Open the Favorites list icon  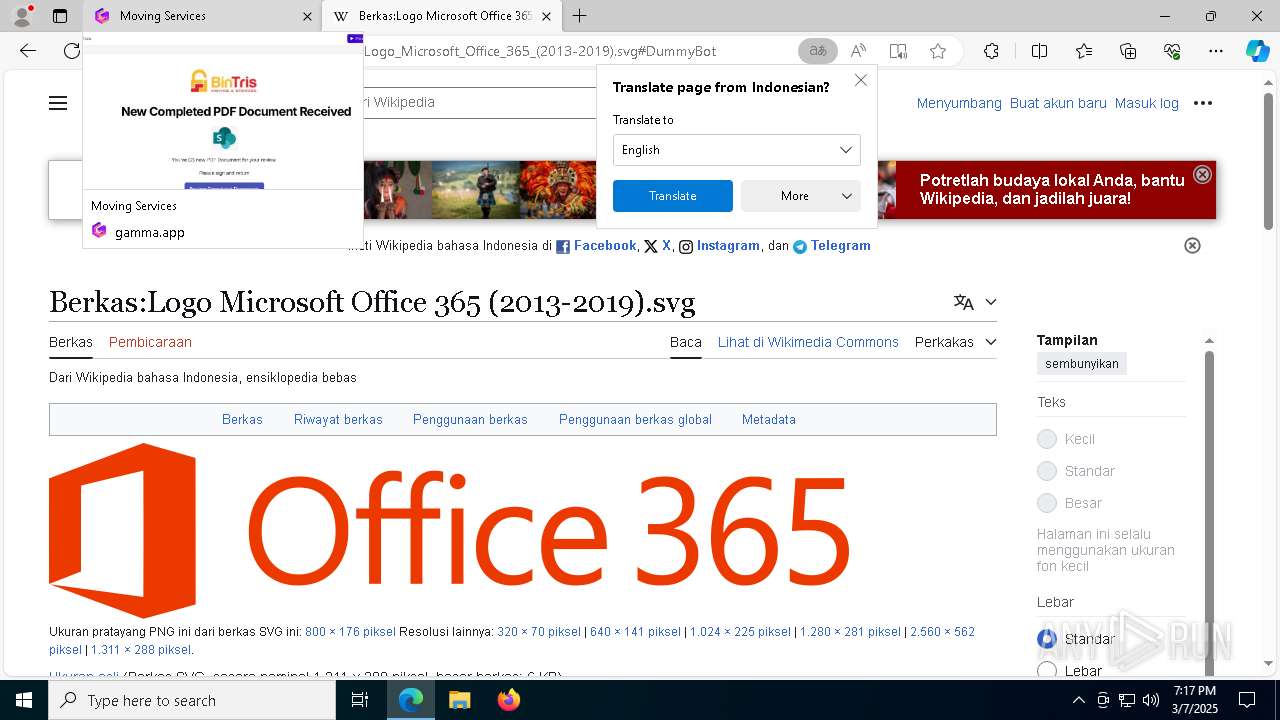point(1084,51)
